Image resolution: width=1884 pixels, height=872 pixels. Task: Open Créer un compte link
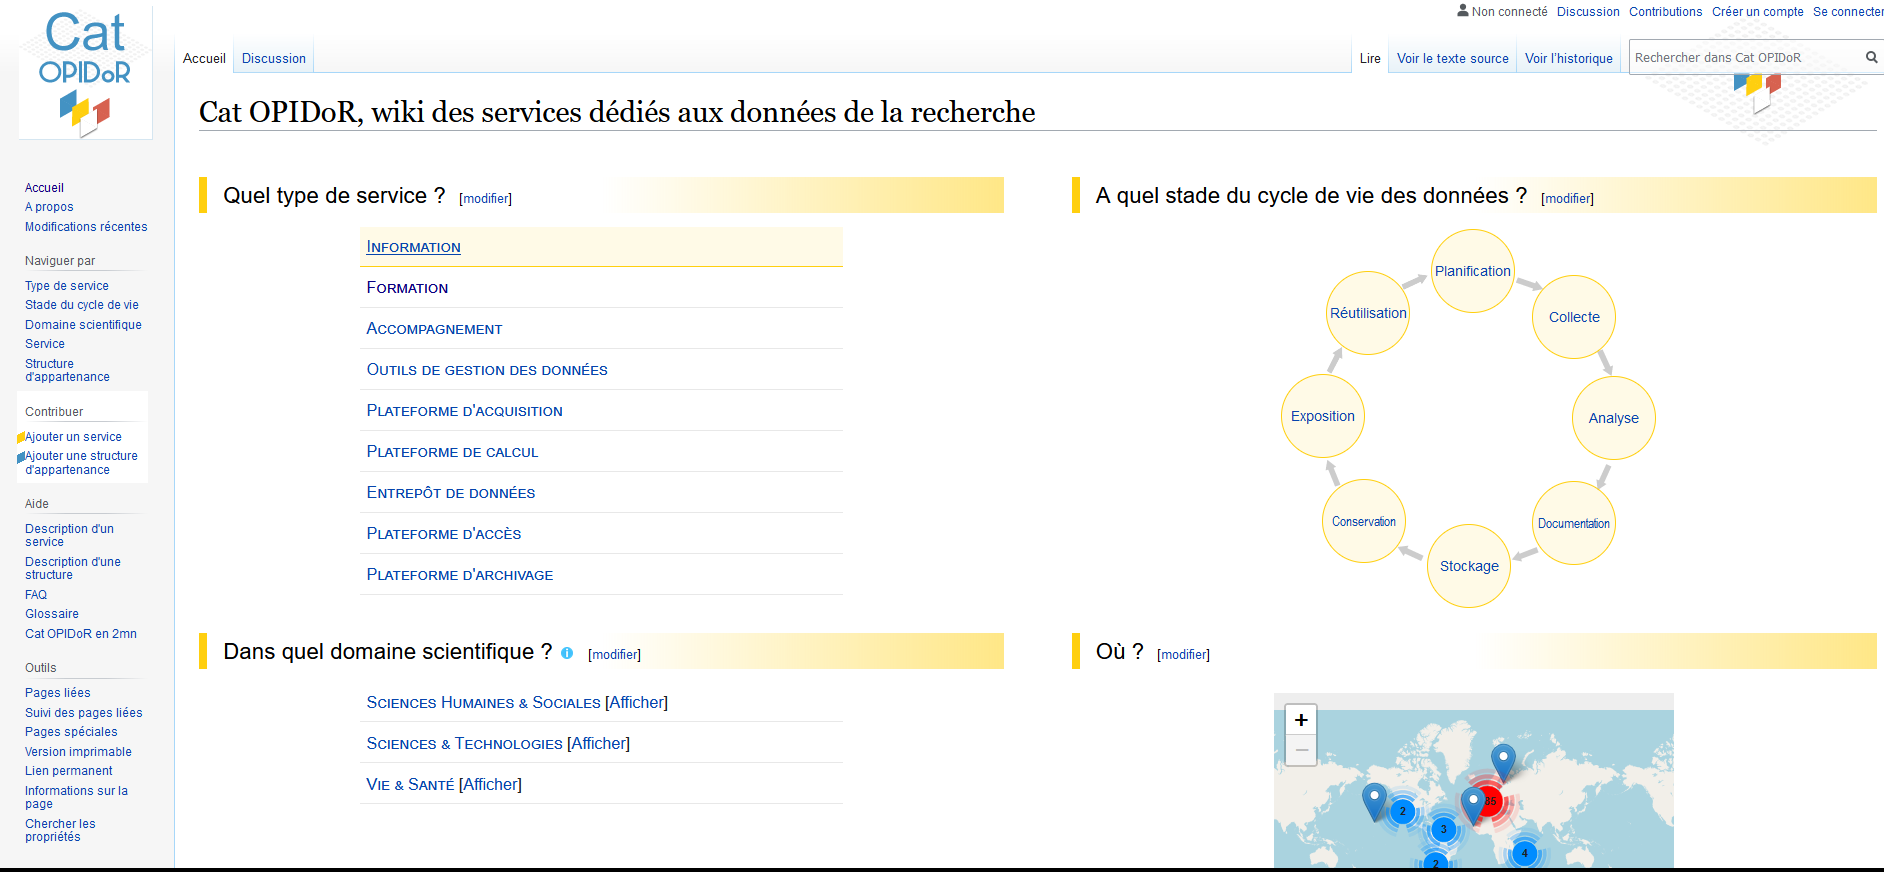click(1757, 12)
